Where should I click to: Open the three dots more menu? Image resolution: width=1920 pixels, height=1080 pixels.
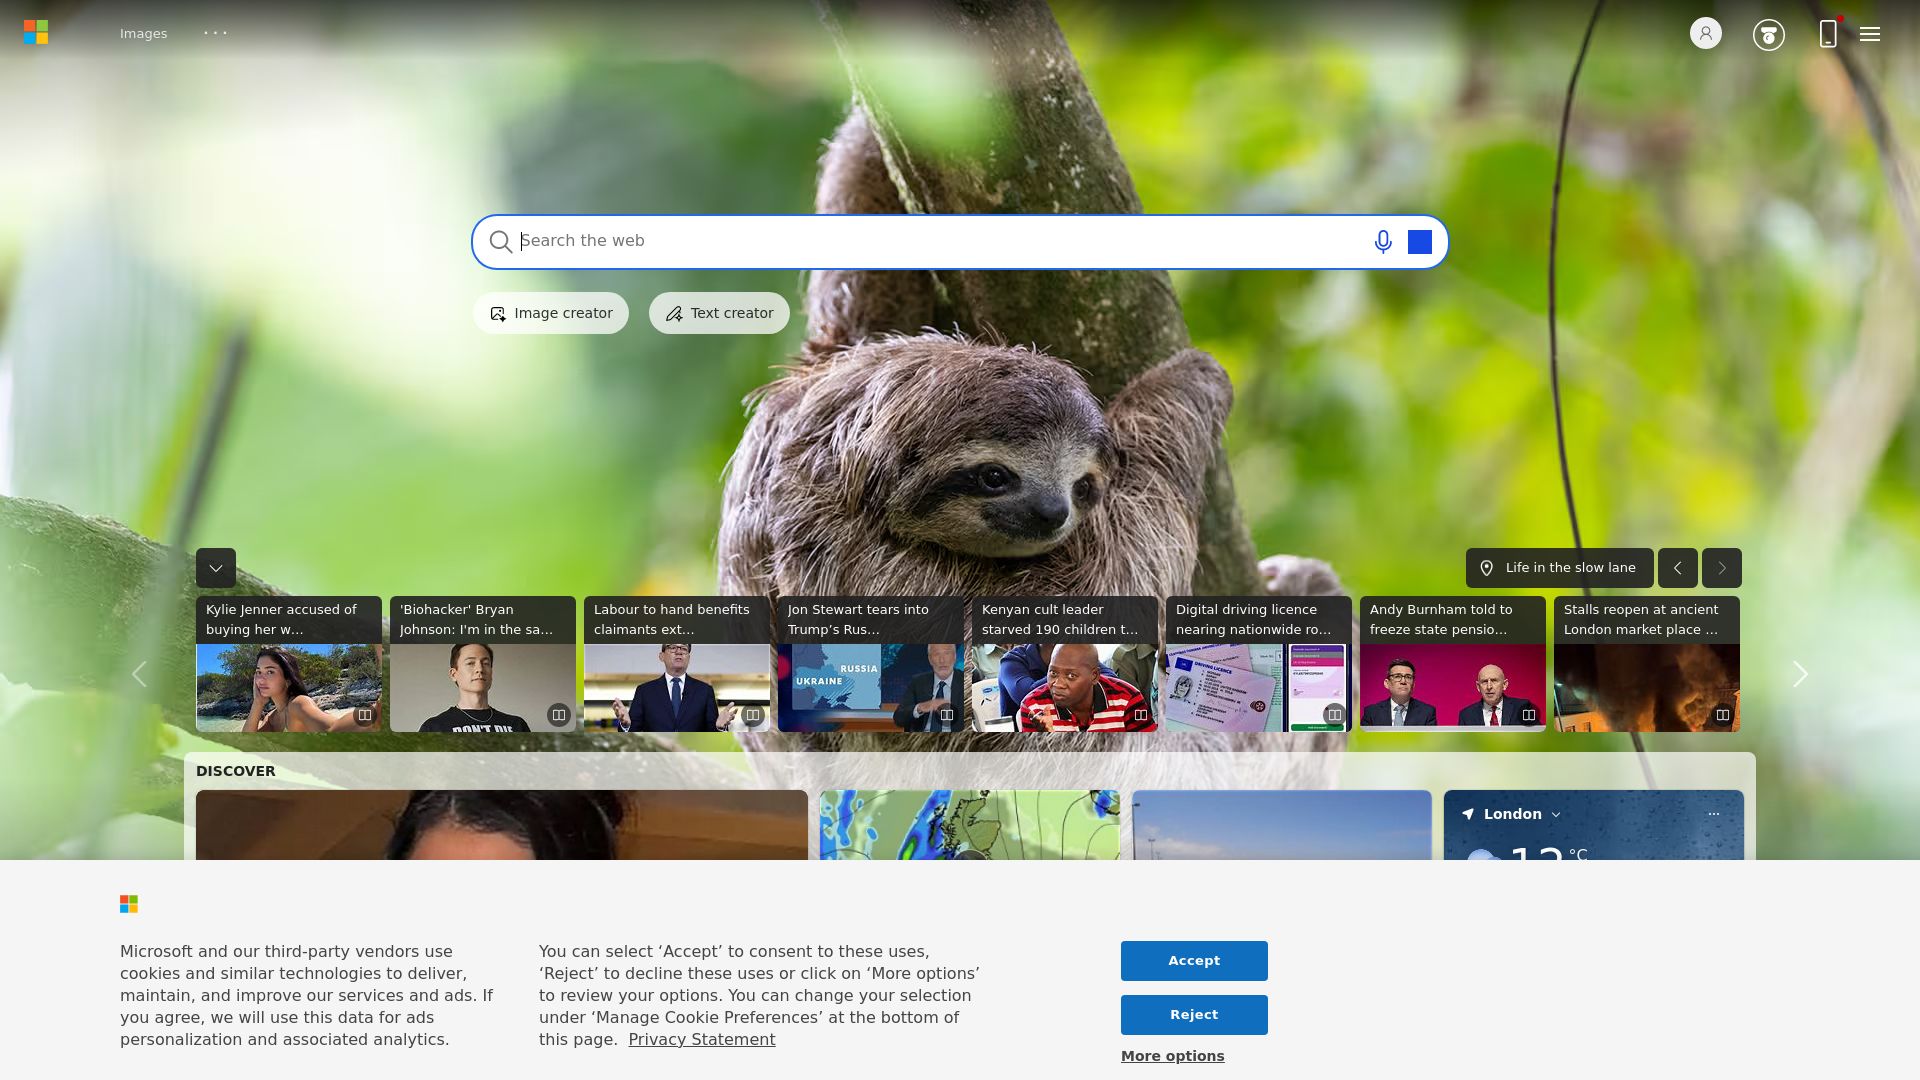coord(216,33)
